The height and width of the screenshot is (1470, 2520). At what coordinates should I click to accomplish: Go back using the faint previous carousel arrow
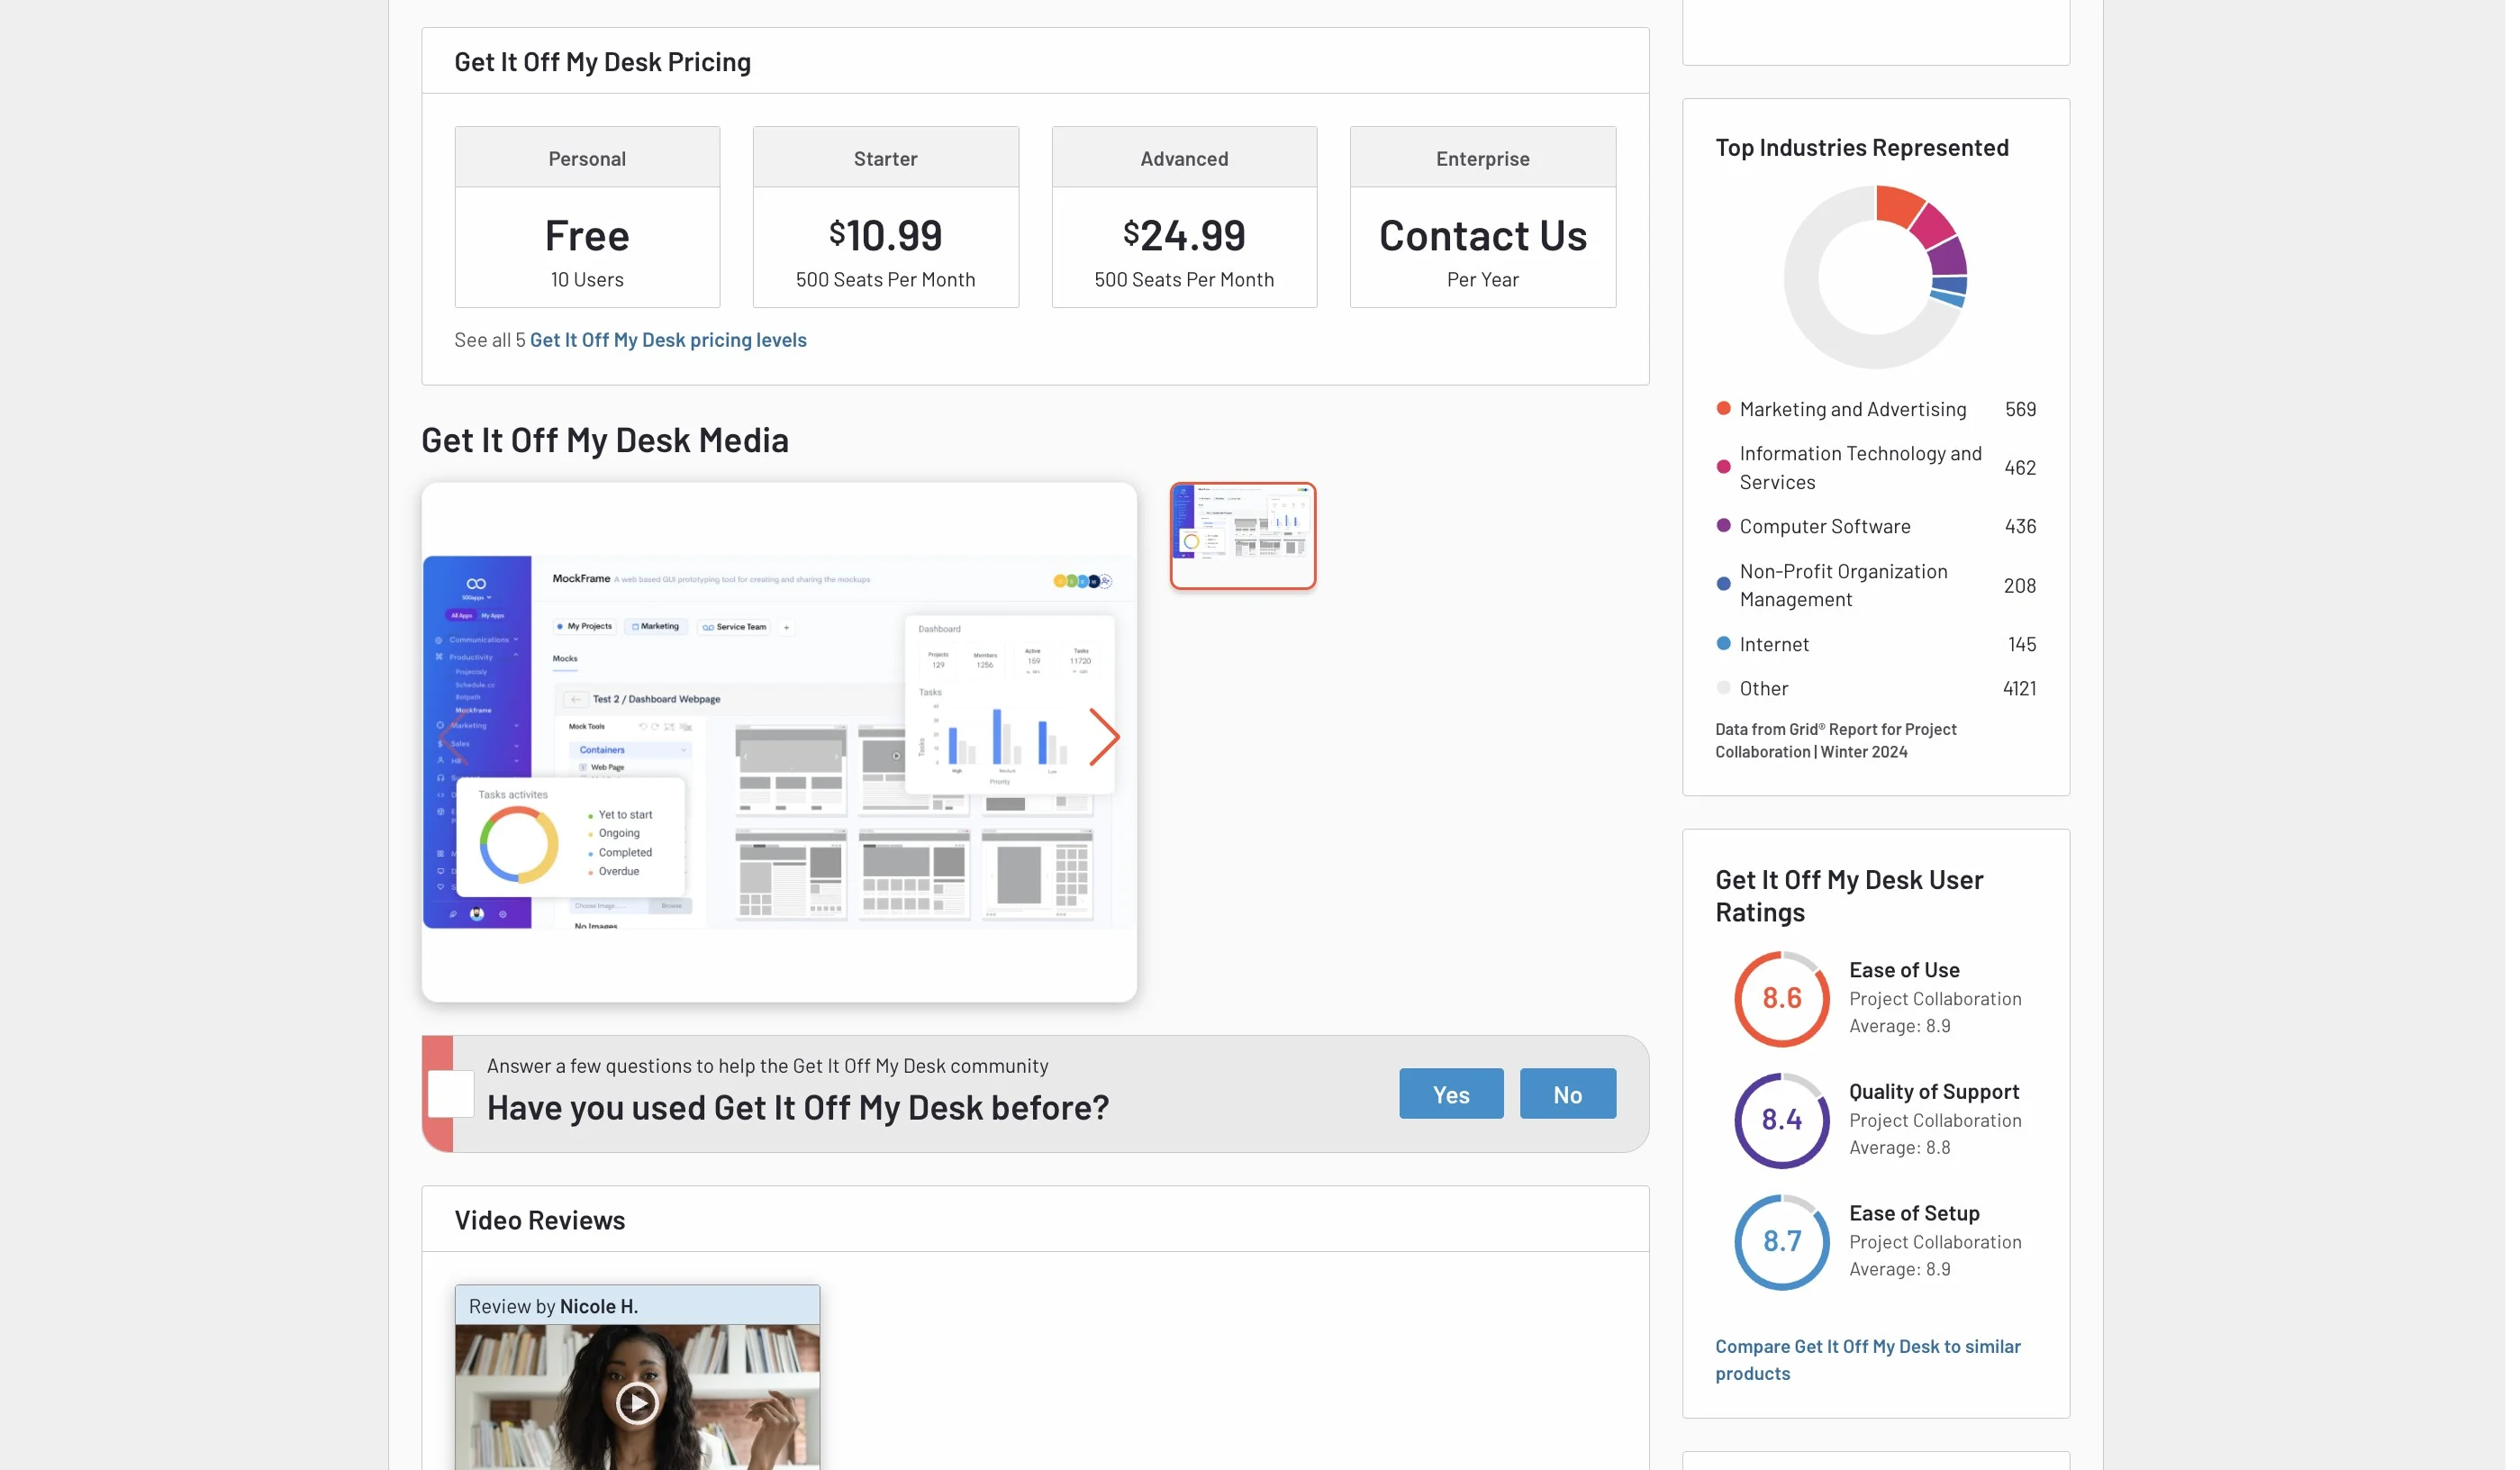click(x=453, y=738)
